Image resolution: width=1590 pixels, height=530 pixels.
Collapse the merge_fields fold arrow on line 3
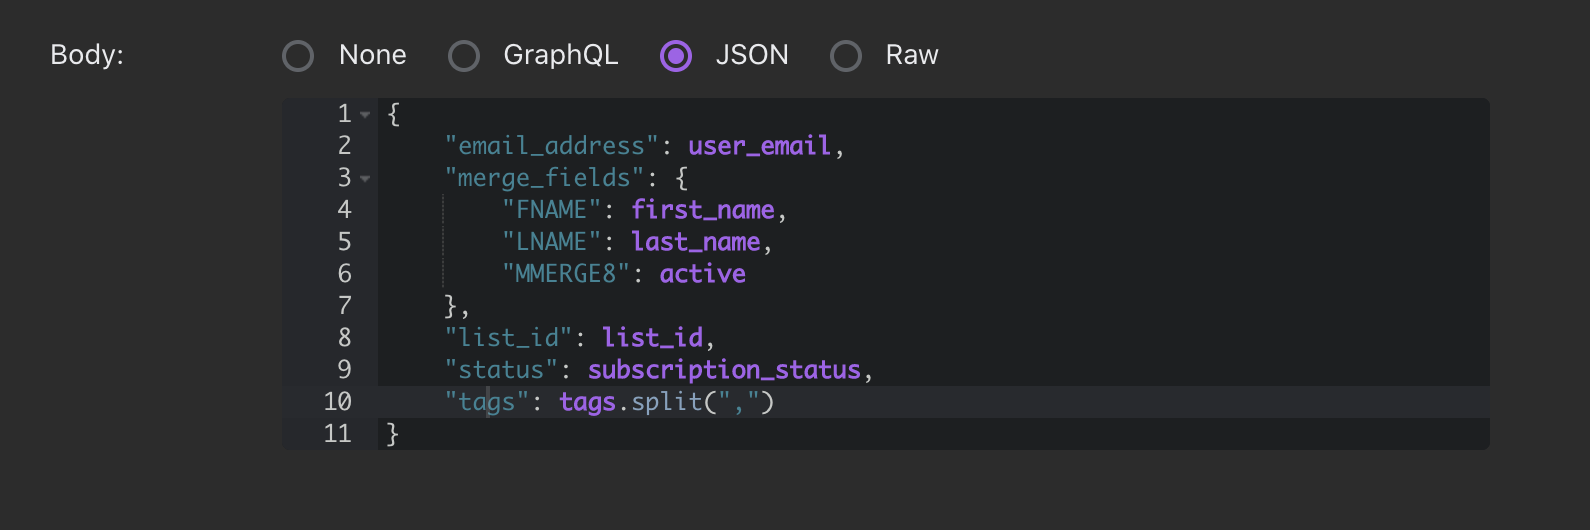click(365, 179)
